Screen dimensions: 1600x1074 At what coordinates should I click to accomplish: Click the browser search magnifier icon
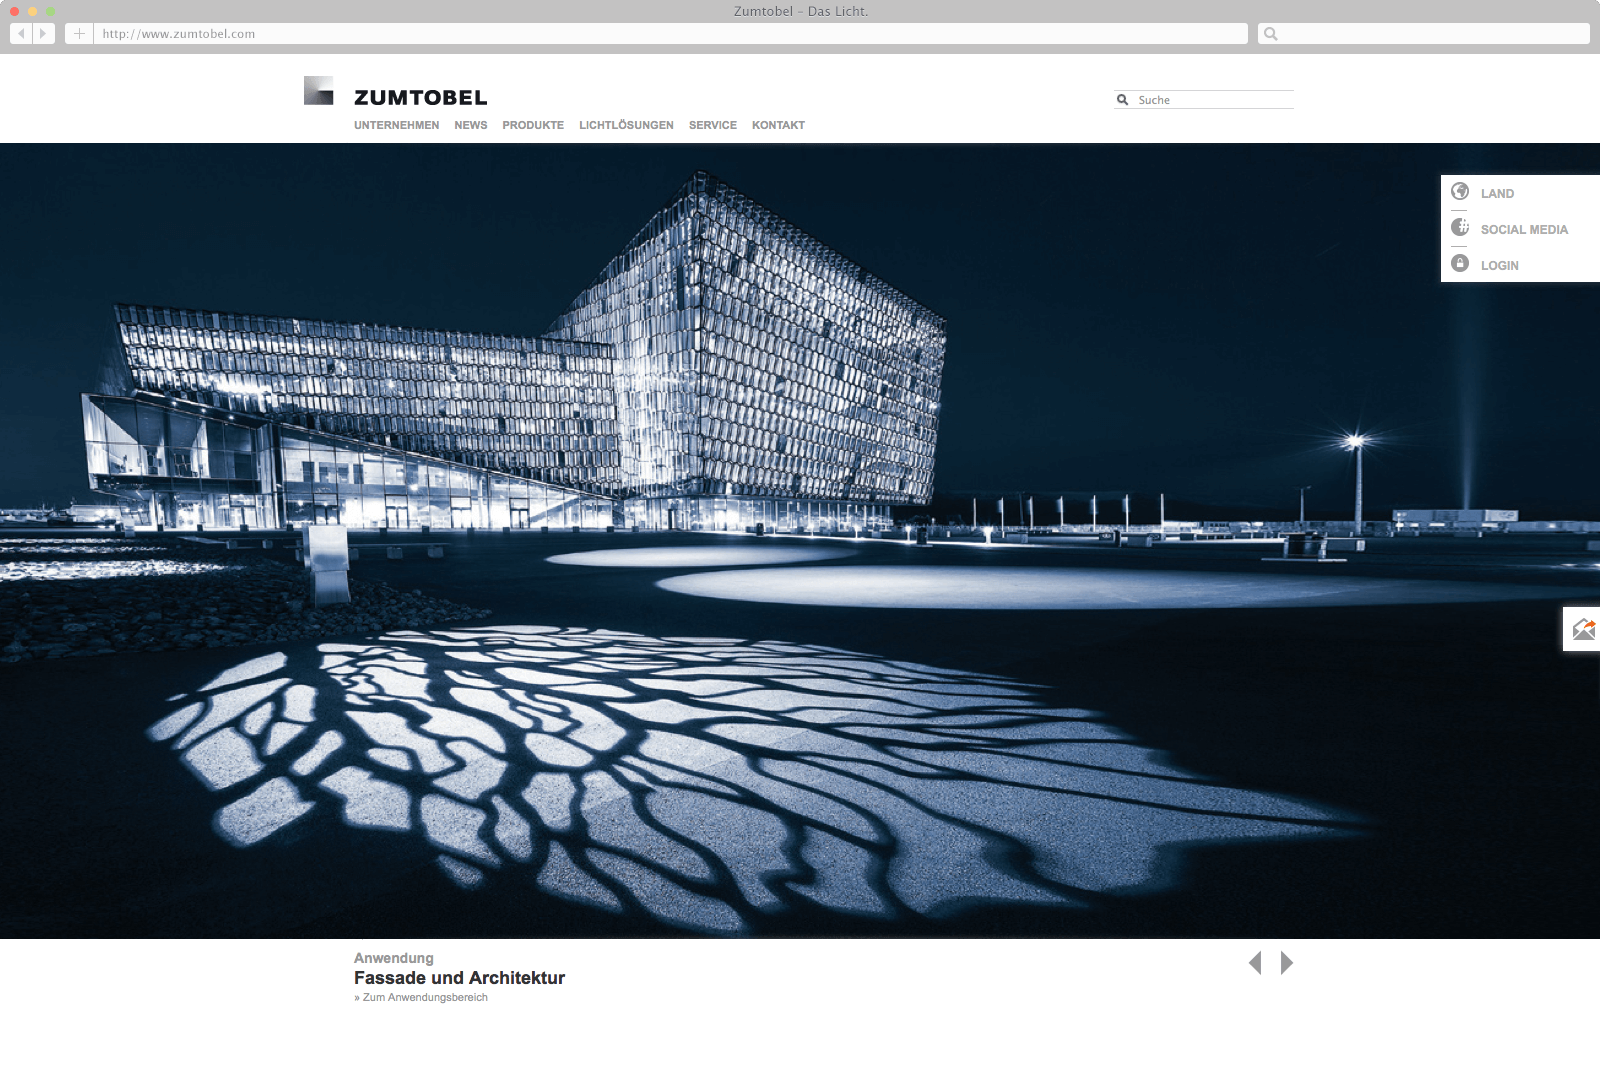click(1271, 34)
